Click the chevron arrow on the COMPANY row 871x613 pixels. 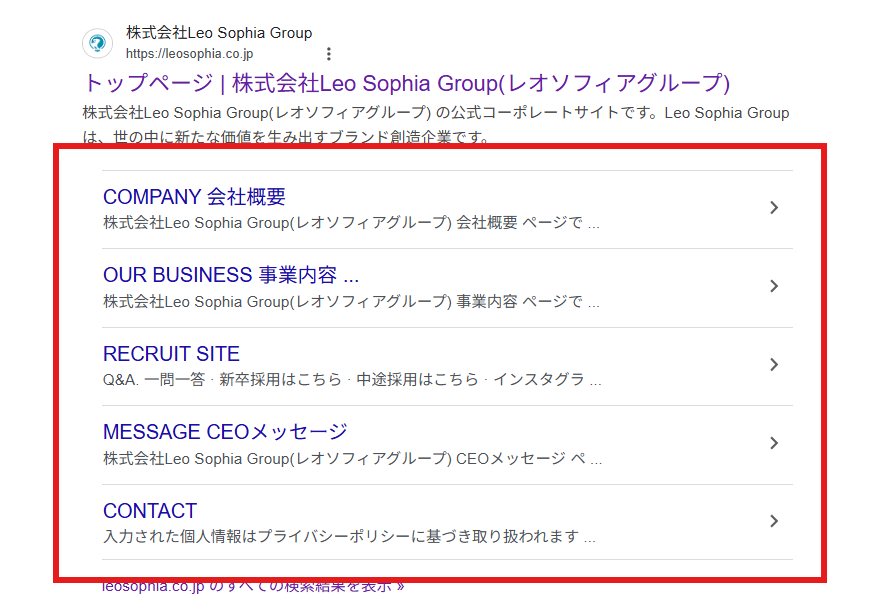coord(774,208)
